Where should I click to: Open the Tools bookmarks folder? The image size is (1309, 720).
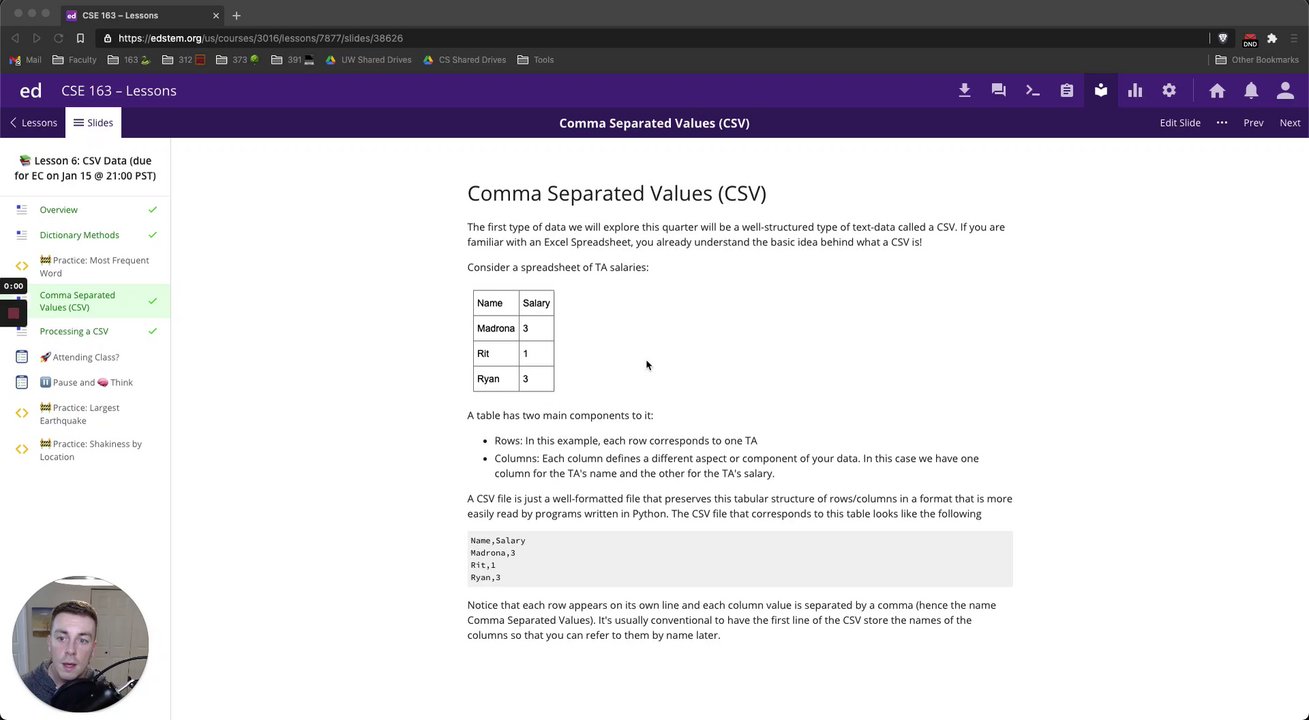click(536, 60)
